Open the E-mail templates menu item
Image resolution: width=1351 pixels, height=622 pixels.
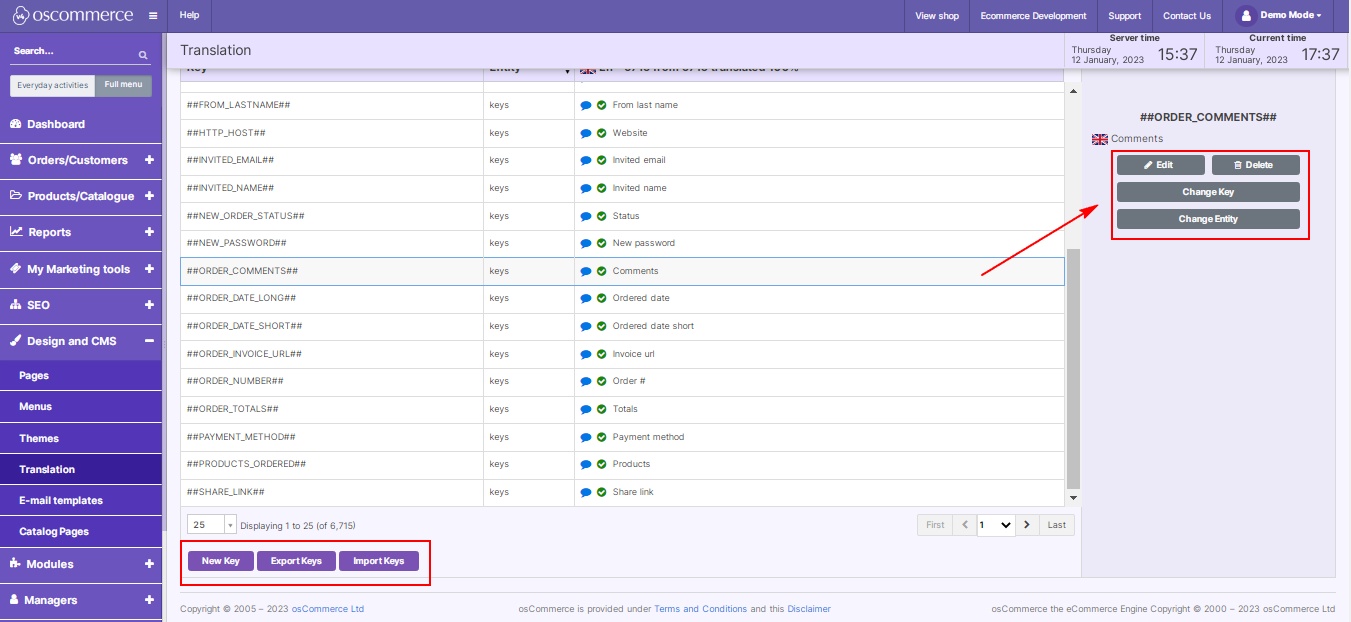(61, 500)
